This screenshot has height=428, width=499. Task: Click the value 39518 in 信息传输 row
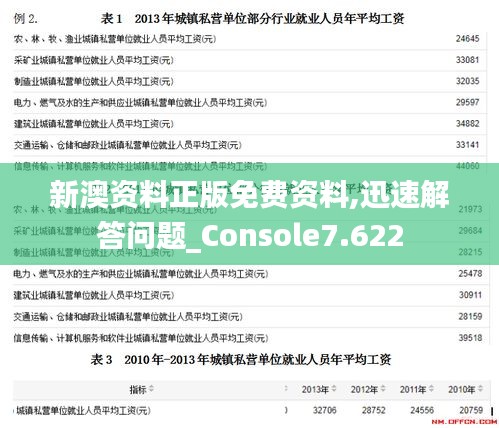click(x=470, y=338)
